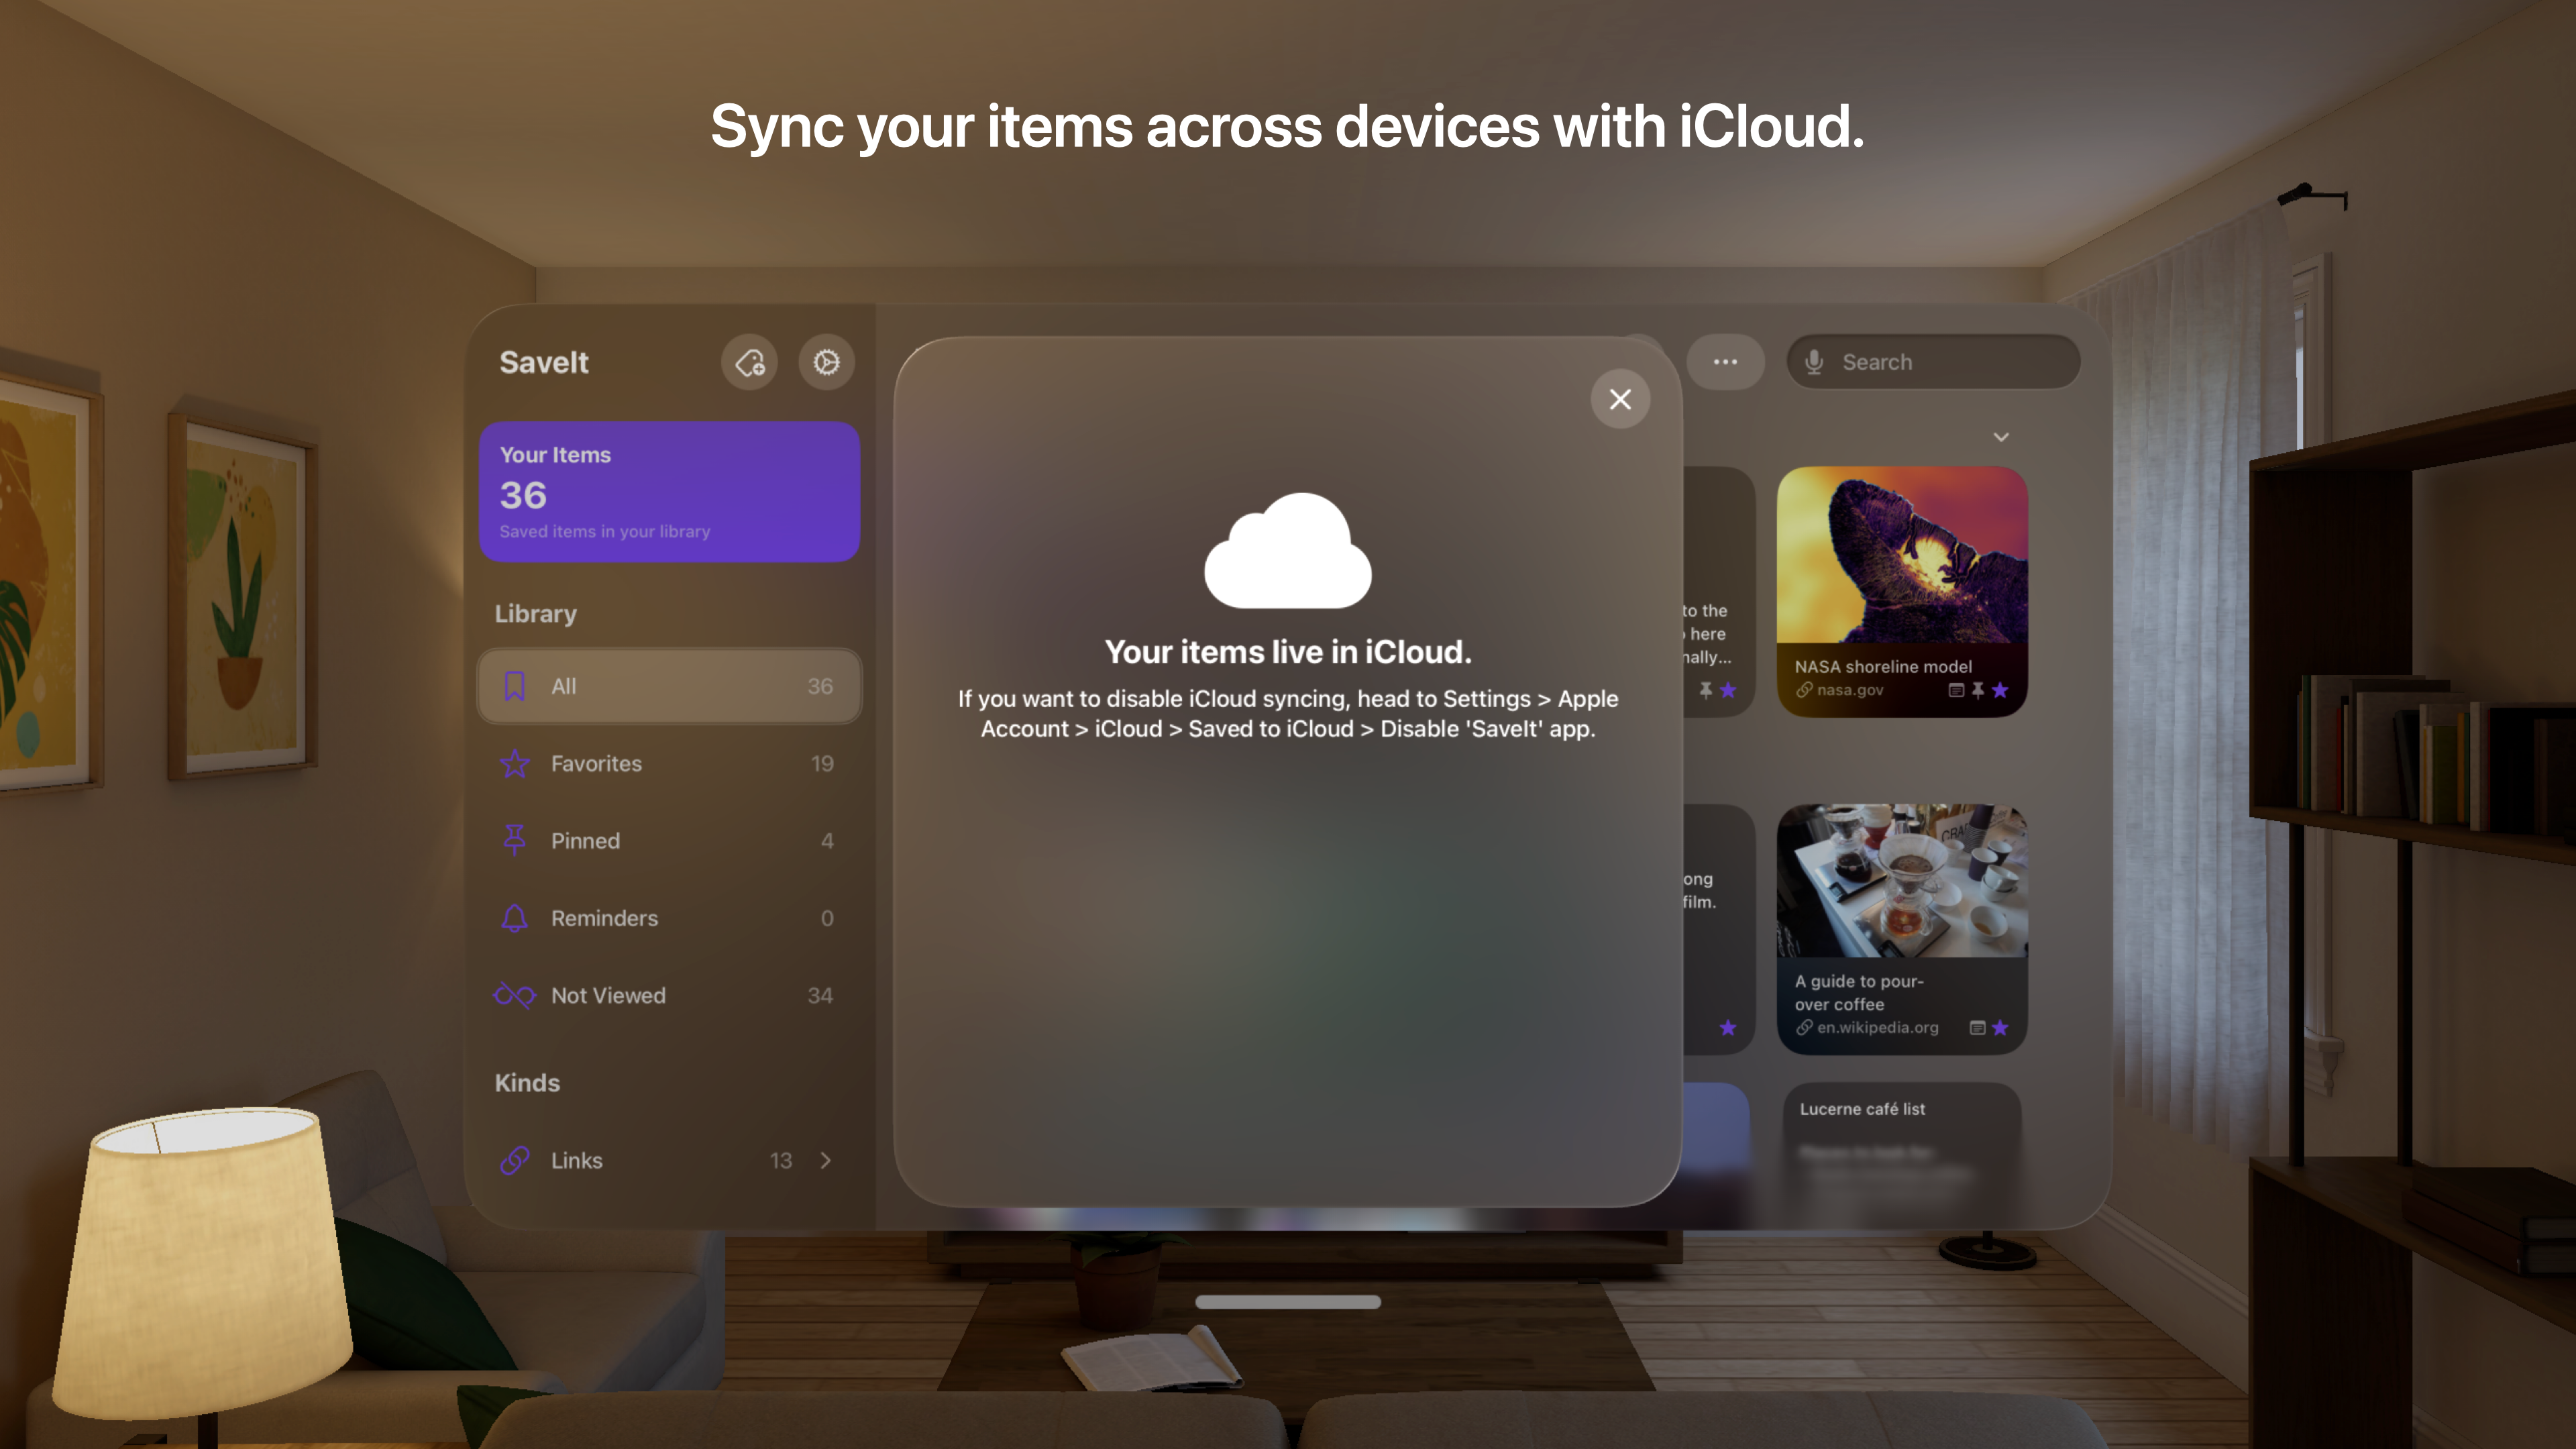This screenshot has height=1449, width=2576.
Task: Open the add-tag icon next to SaveIt
Action: point(749,362)
